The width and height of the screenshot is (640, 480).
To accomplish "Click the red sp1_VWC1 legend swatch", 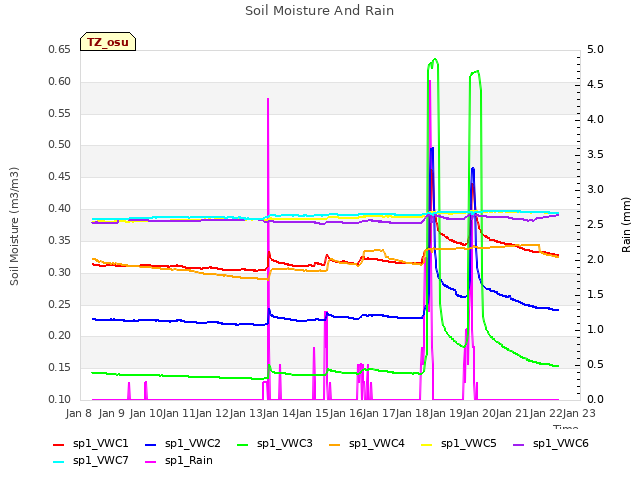I will [59, 444].
